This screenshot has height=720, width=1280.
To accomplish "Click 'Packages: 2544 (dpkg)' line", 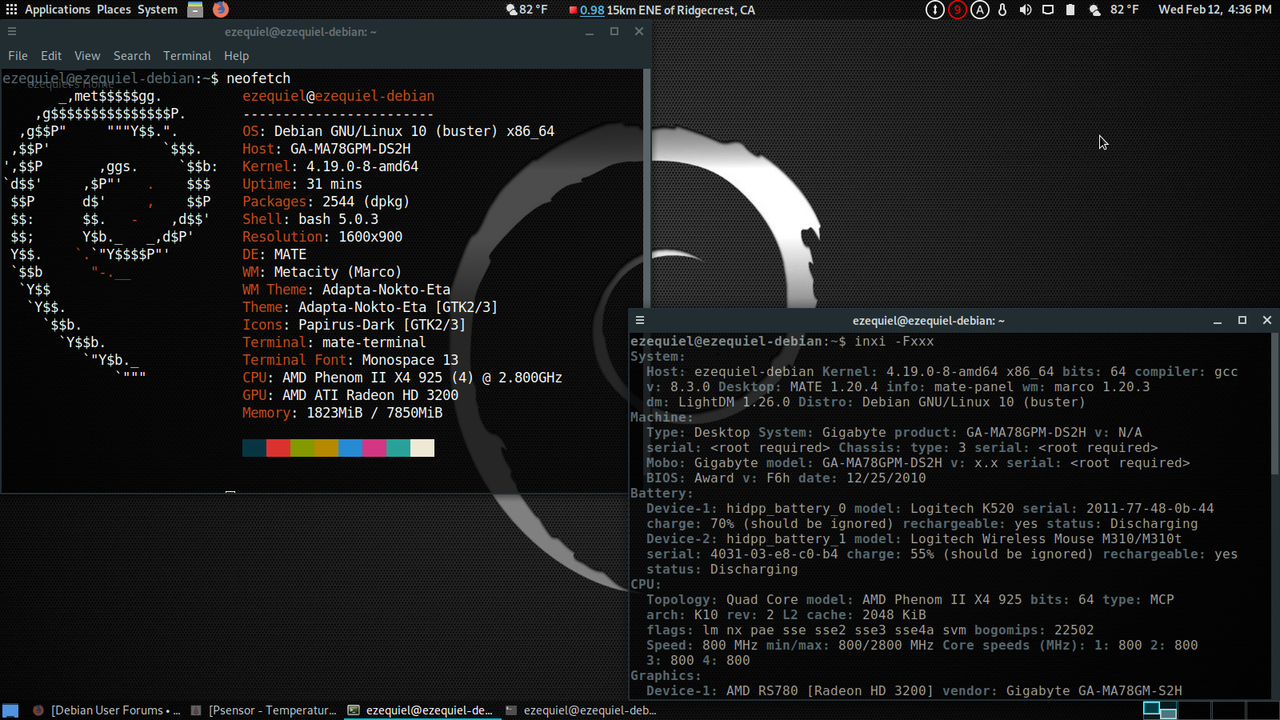I will [326, 201].
